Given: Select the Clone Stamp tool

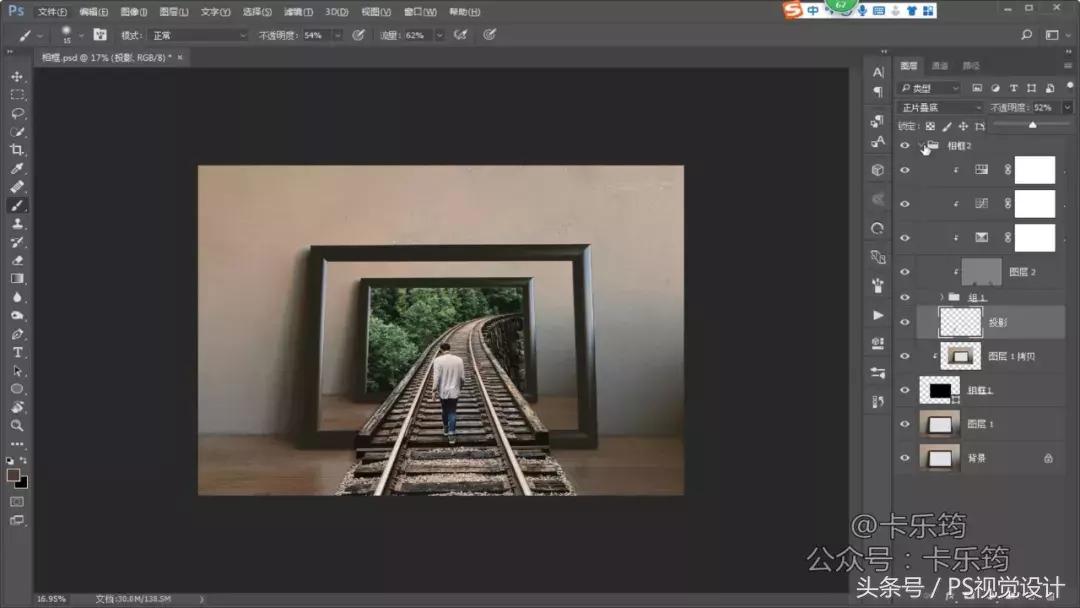Looking at the screenshot, I should click(x=17, y=224).
